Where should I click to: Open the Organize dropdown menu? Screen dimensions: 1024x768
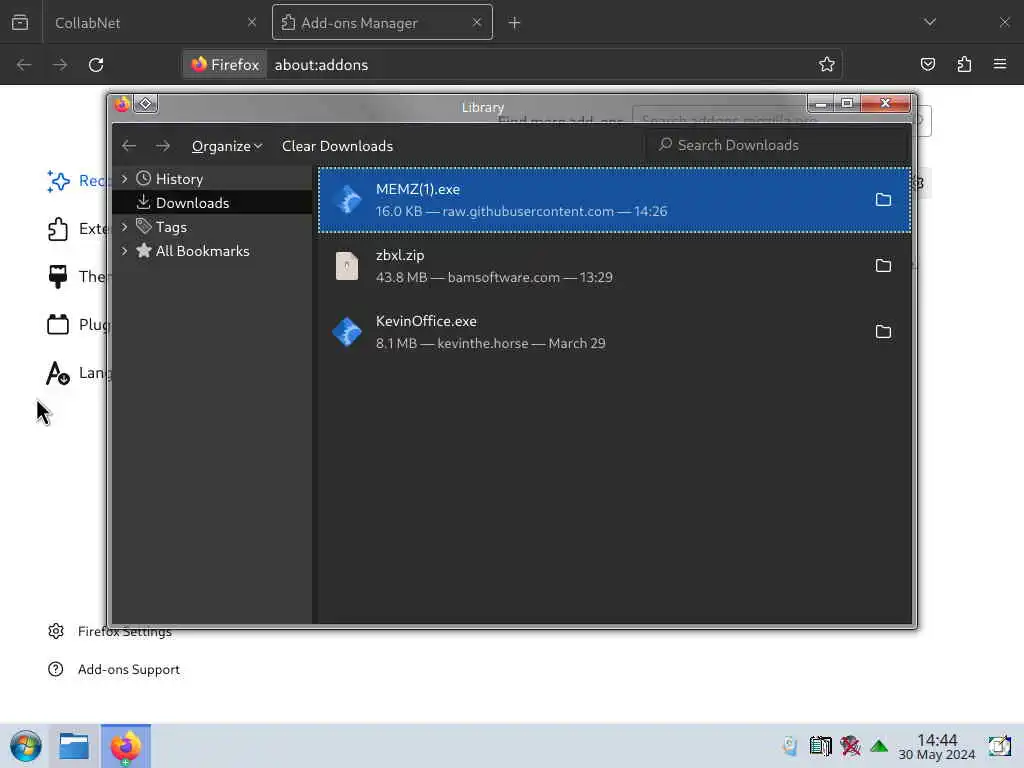[x=227, y=146]
